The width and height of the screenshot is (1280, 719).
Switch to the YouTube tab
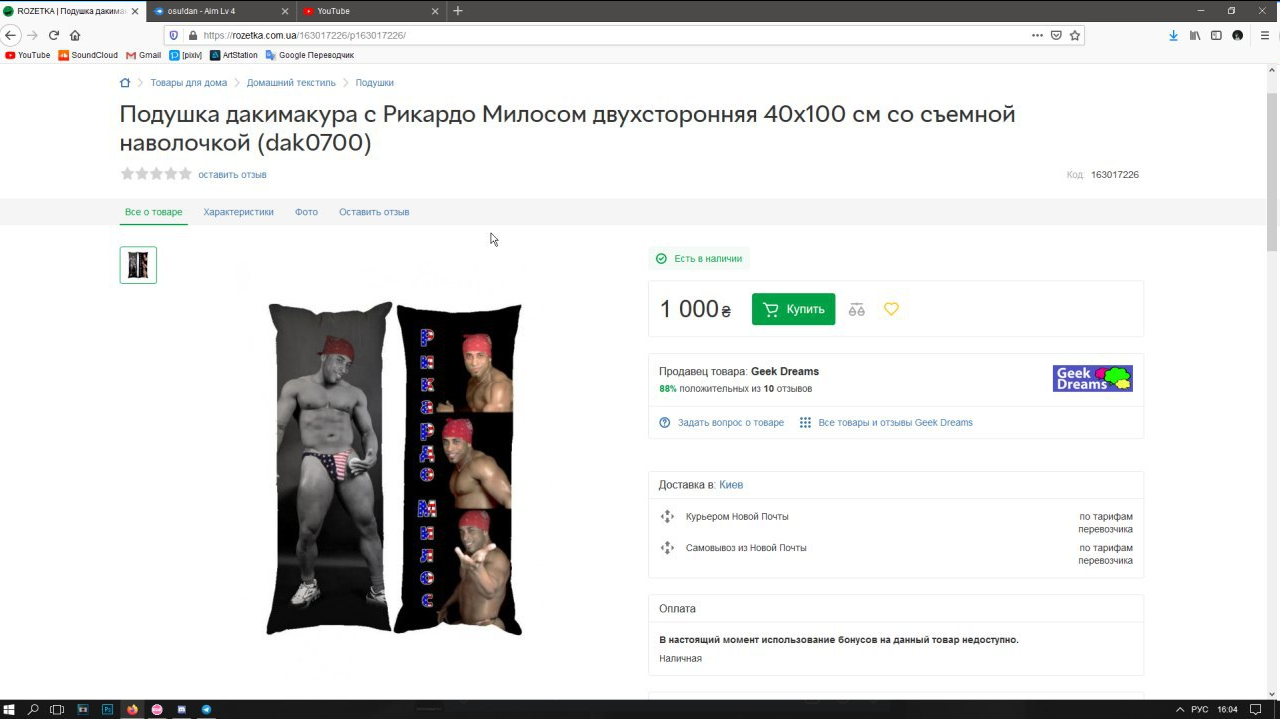(372, 11)
